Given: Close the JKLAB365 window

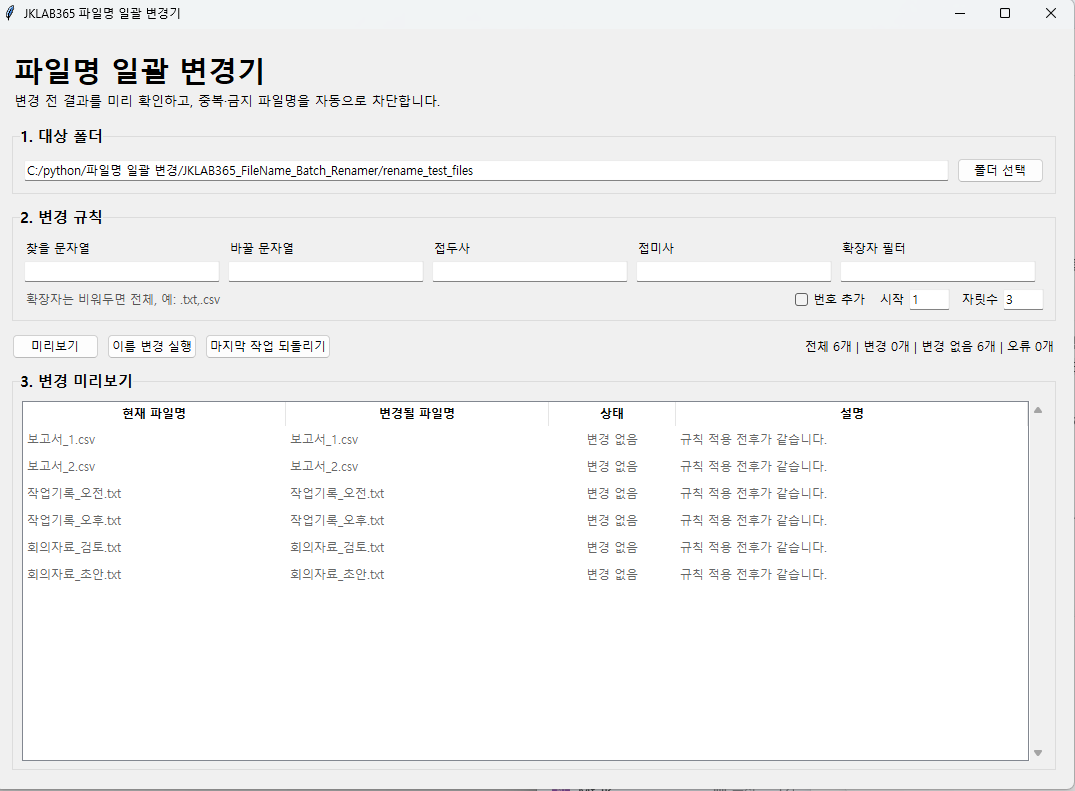Looking at the screenshot, I should tap(1050, 13).
